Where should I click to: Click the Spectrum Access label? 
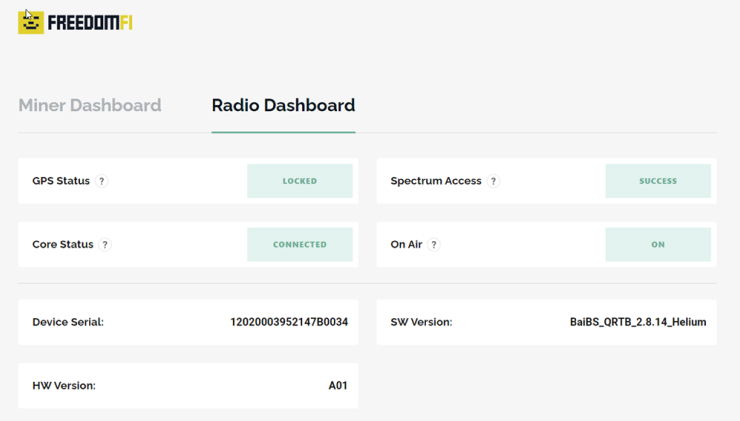click(436, 181)
